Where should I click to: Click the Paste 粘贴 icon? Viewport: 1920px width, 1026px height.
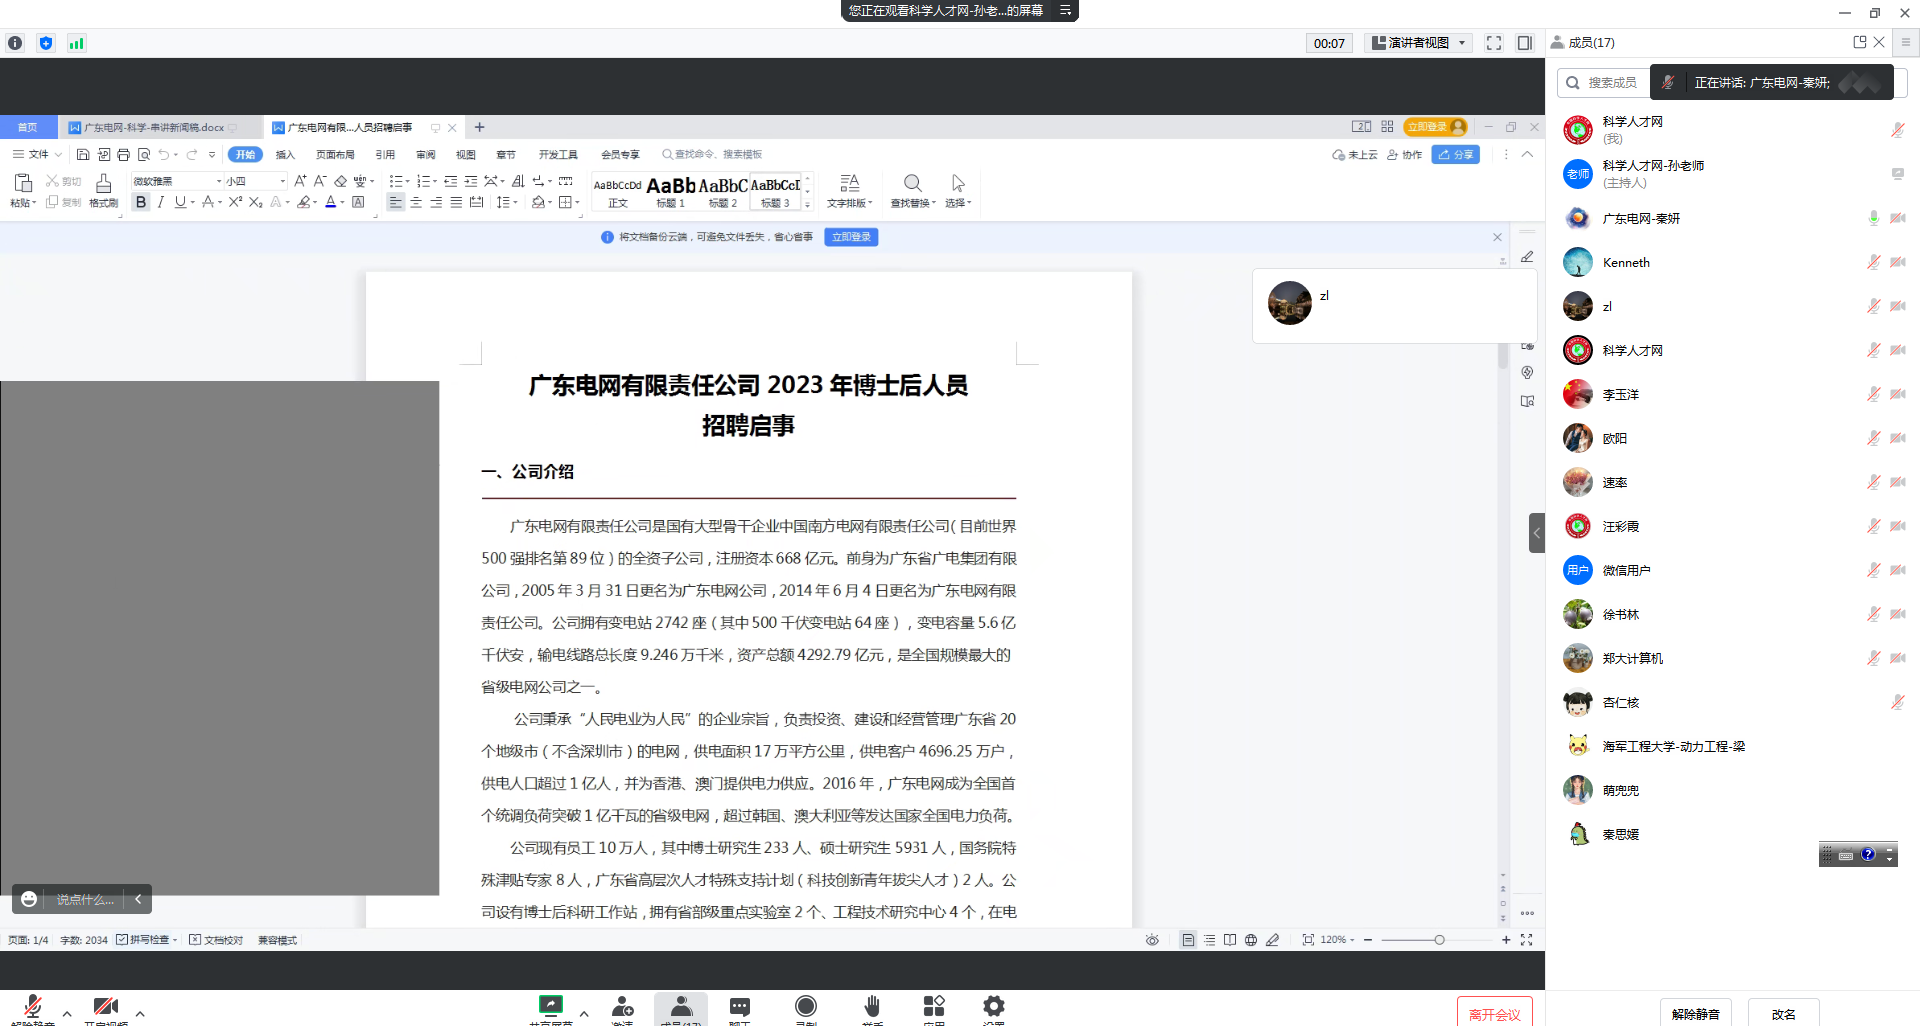pyautogui.click(x=23, y=189)
